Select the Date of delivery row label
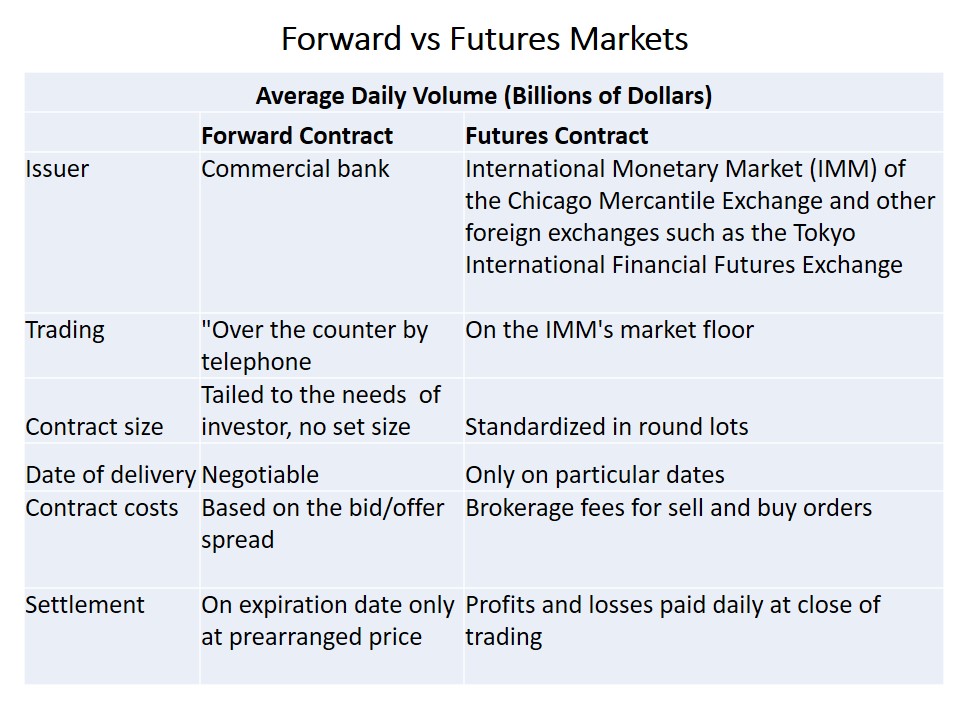The image size is (960, 720). [x=110, y=475]
